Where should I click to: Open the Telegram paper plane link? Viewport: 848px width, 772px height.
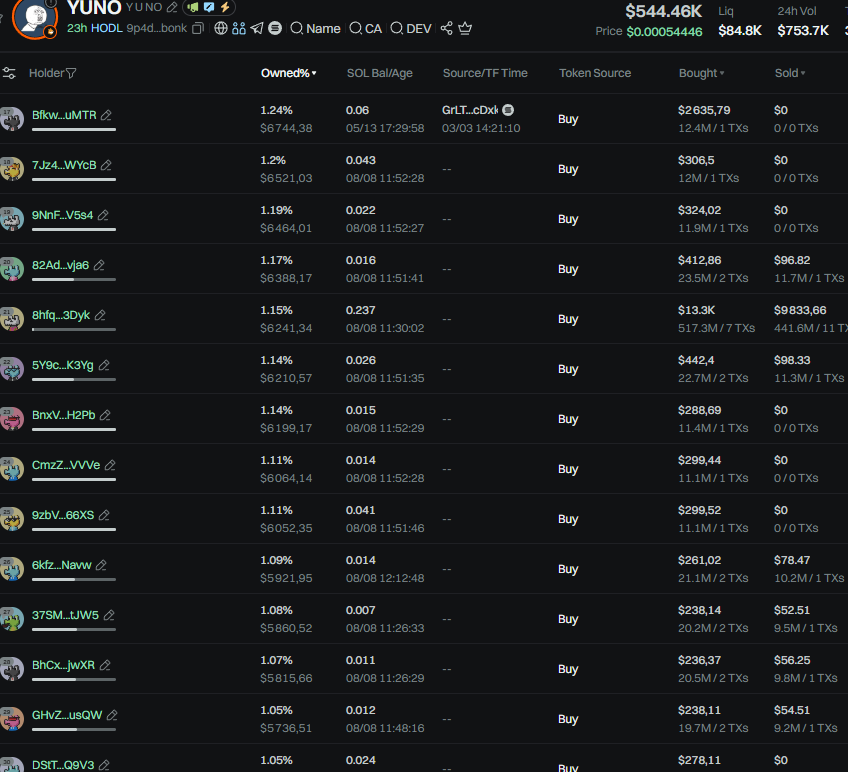257,28
